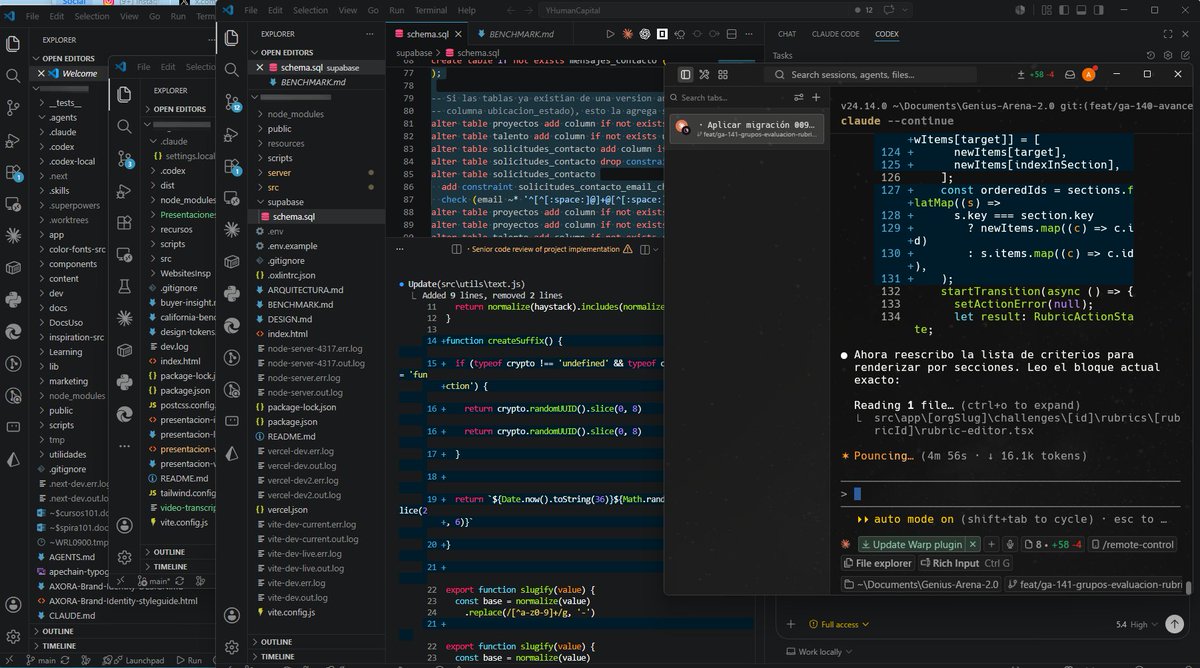The height and width of the screenshot is (668, 1200).
Task: Select CODEX tab
Action: click(886, 33)
